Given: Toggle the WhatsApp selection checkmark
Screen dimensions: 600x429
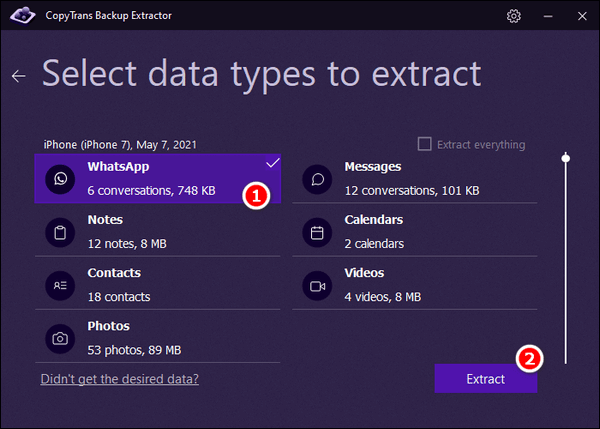Looking at the screenshot, I should click(x=273, y=163).
